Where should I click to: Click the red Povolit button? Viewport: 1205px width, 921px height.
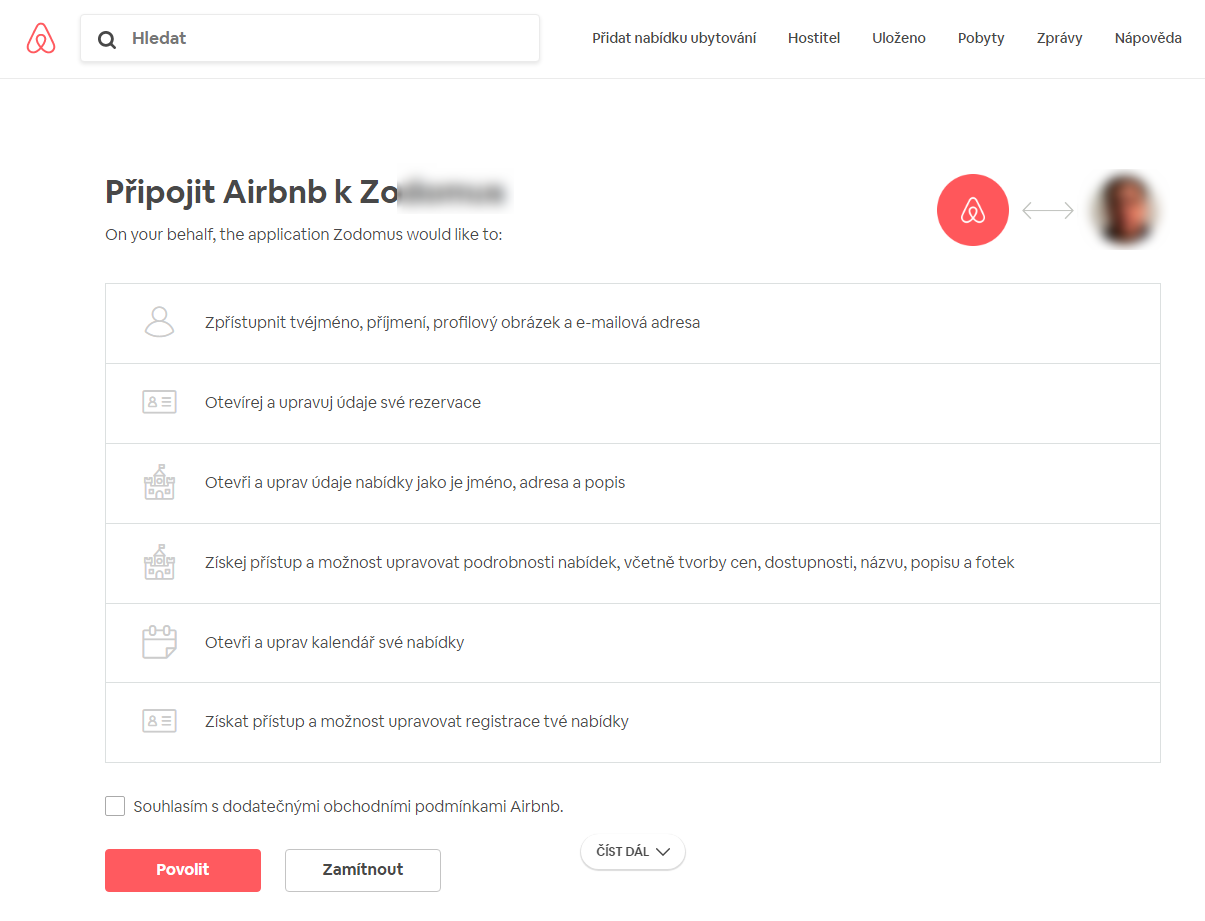click(x=183, y=870)
